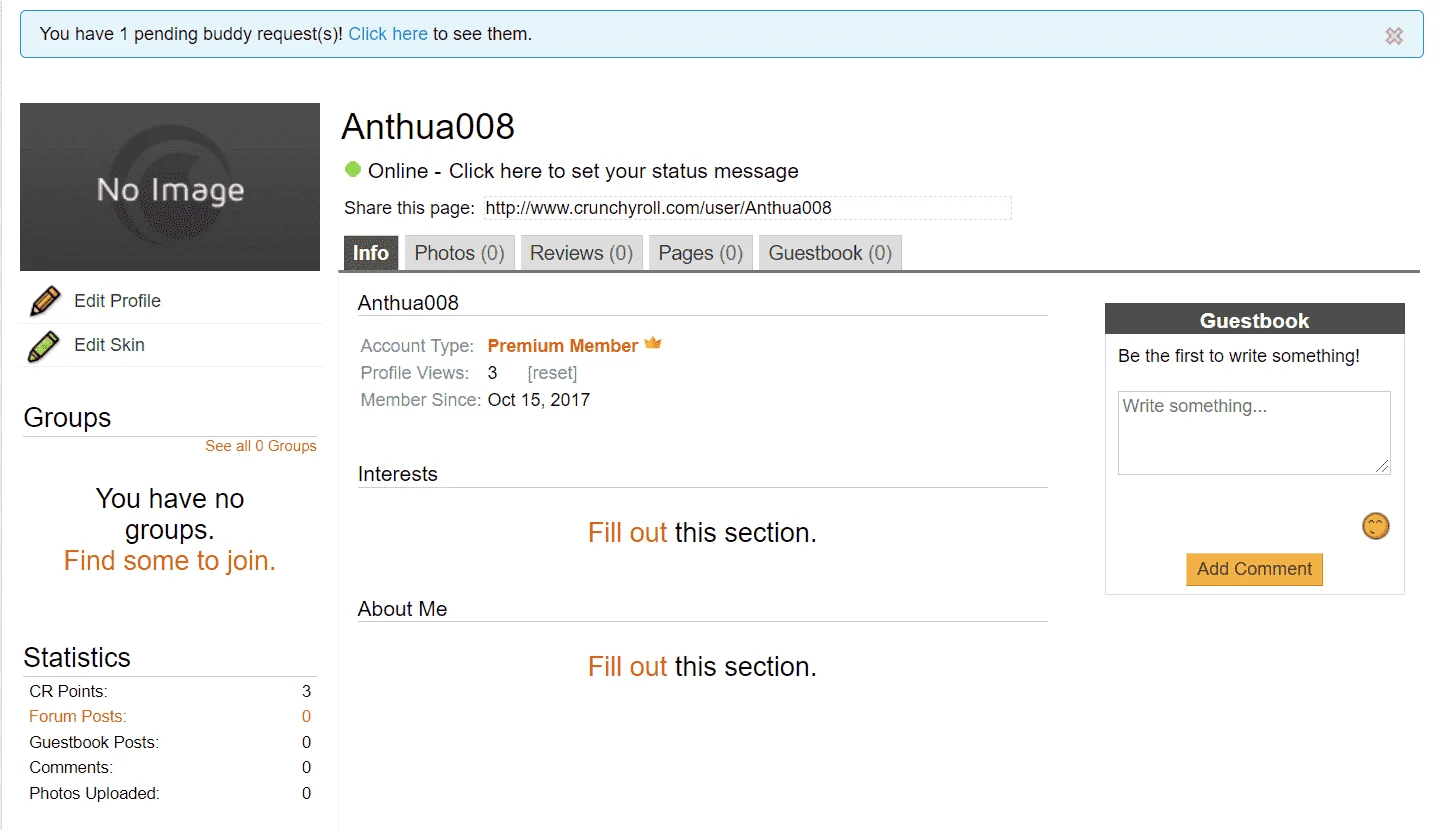
Task: Click the 'CR Points:' statistics row
Action: (170, 691)
